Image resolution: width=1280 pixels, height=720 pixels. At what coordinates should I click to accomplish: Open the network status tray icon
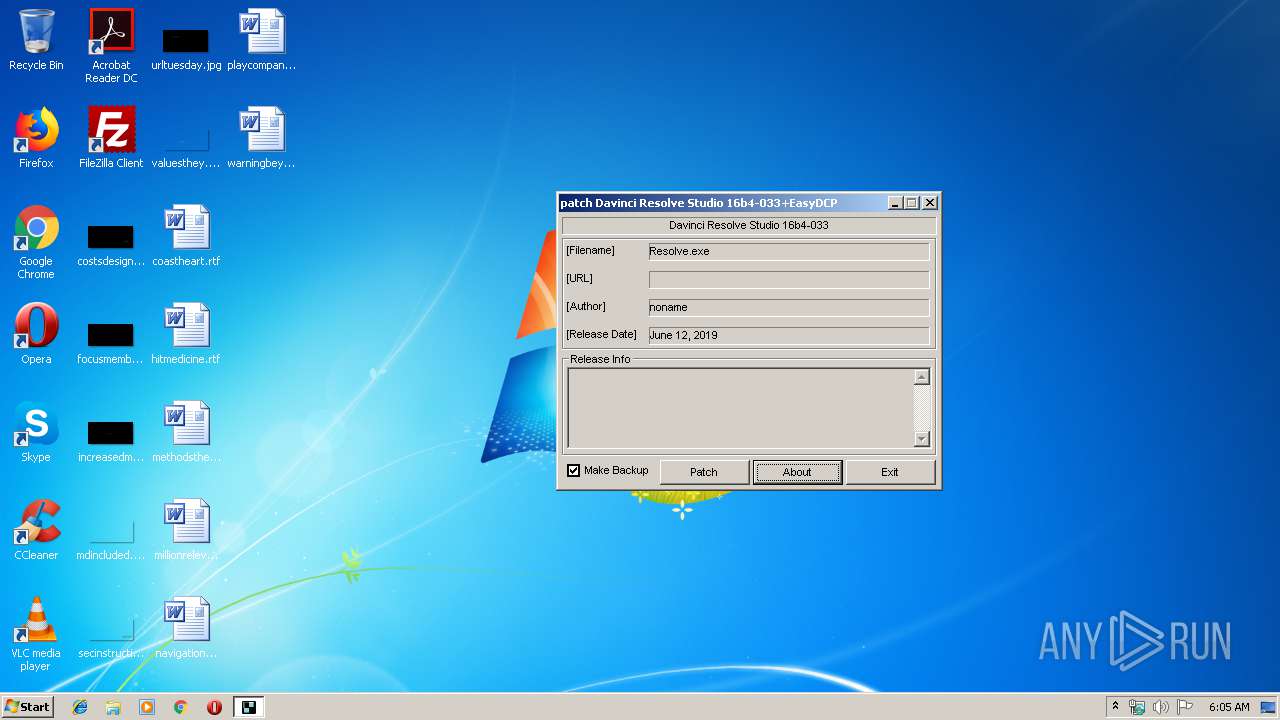[1137, 707]
